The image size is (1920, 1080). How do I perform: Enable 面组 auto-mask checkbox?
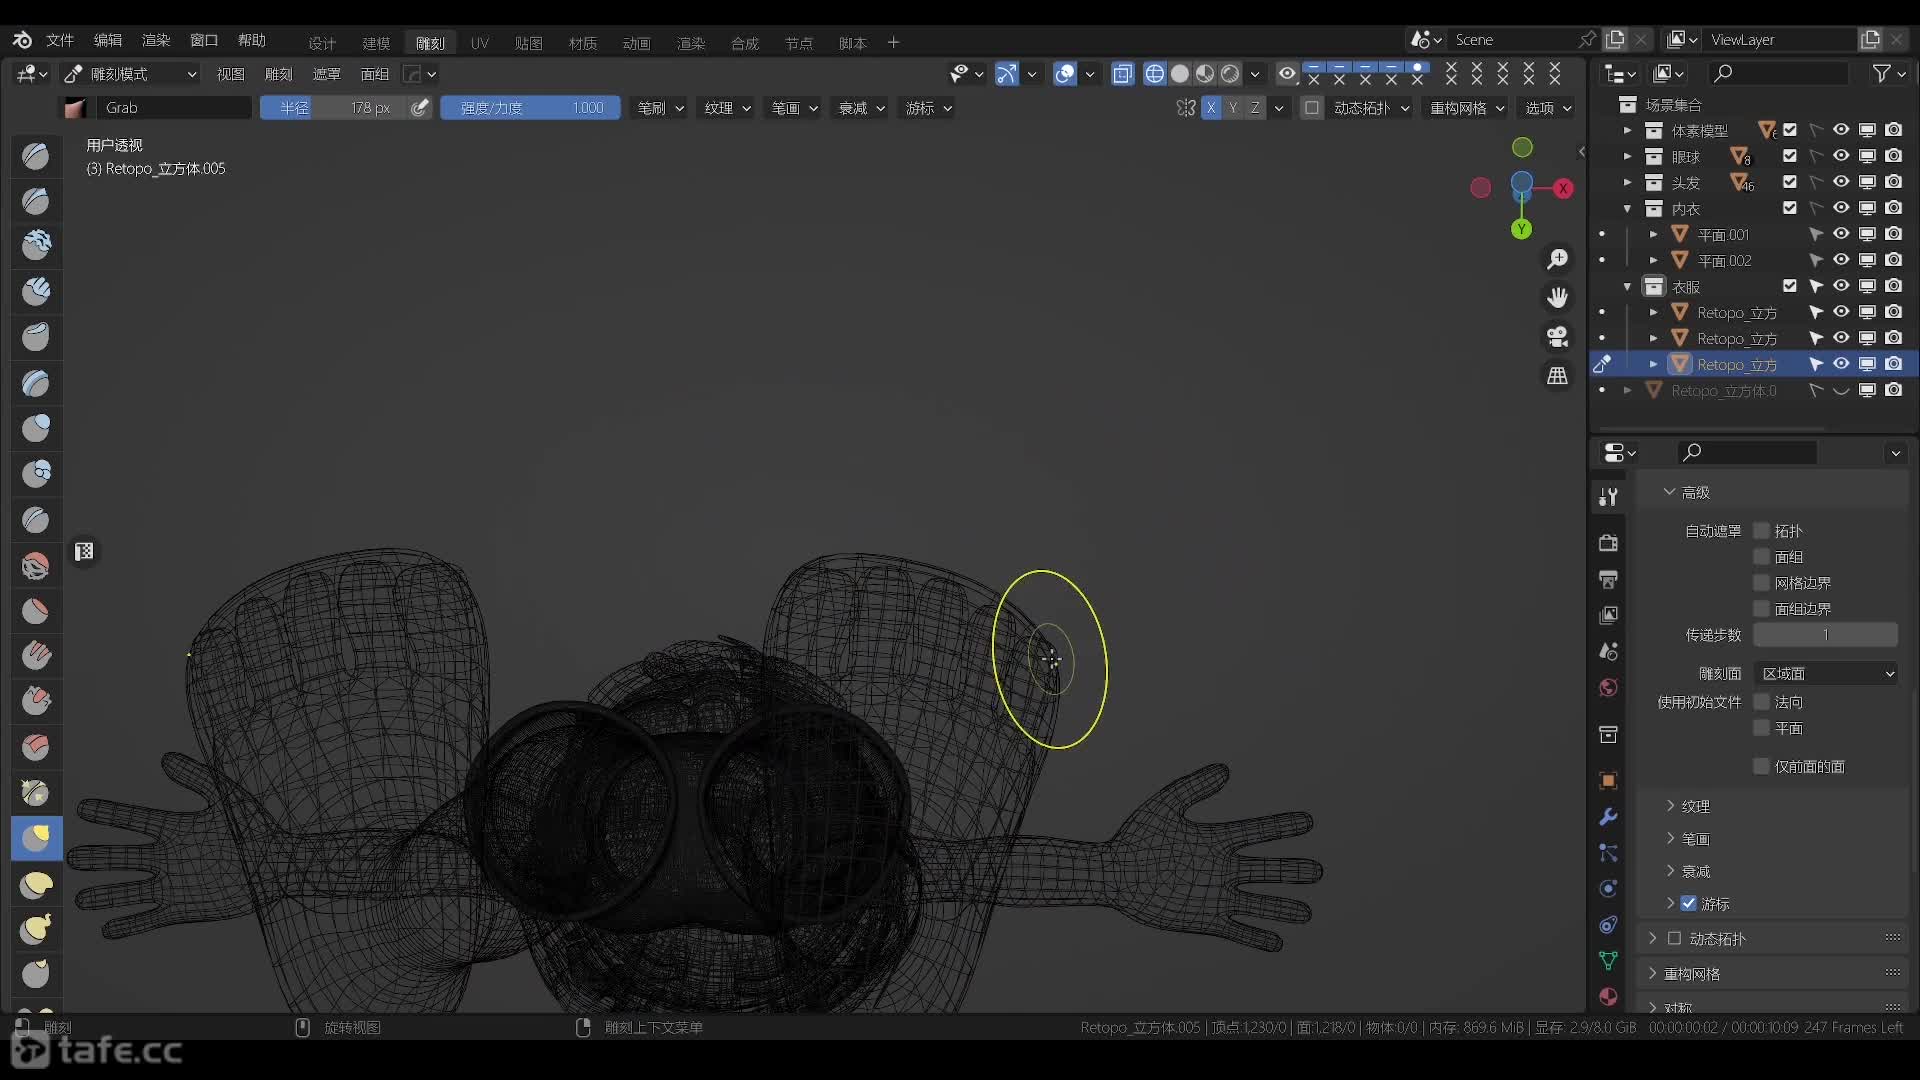[x=1762, y=557]
